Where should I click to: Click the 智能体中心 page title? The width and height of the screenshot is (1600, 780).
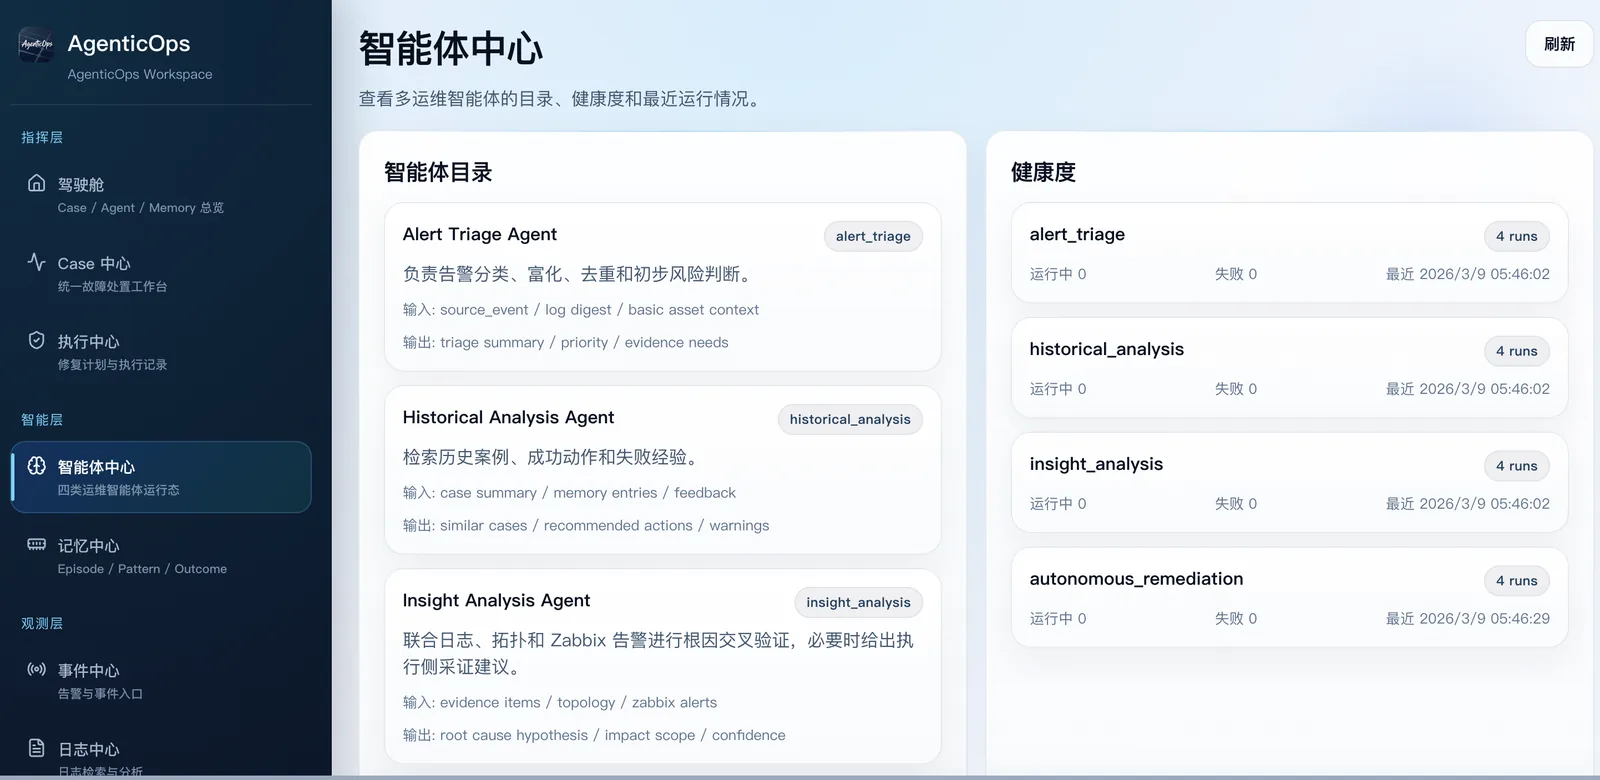(451, 49)
